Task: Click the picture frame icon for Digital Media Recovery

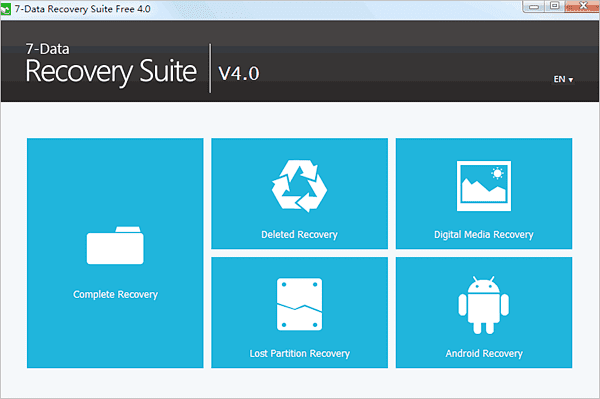Action: point(484,186)
